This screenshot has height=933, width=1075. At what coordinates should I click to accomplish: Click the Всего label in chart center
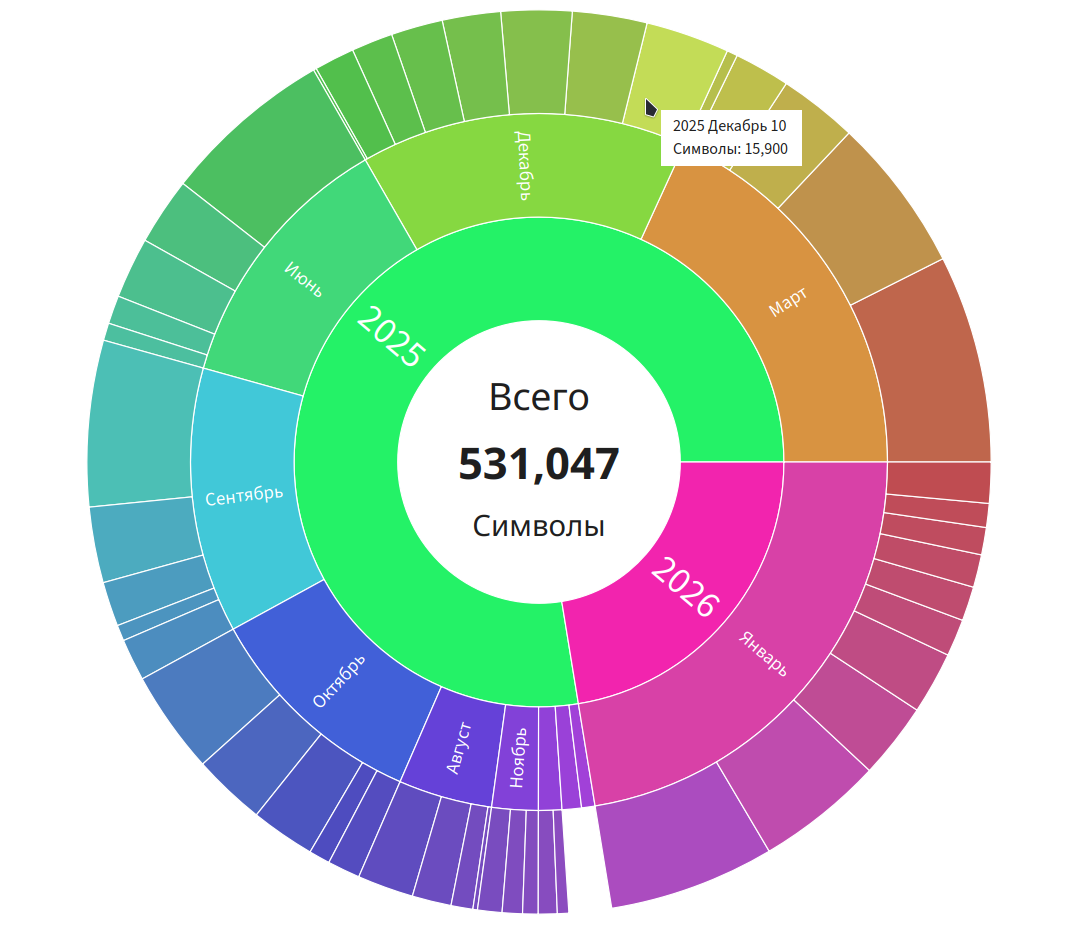[x=539, y=397]
